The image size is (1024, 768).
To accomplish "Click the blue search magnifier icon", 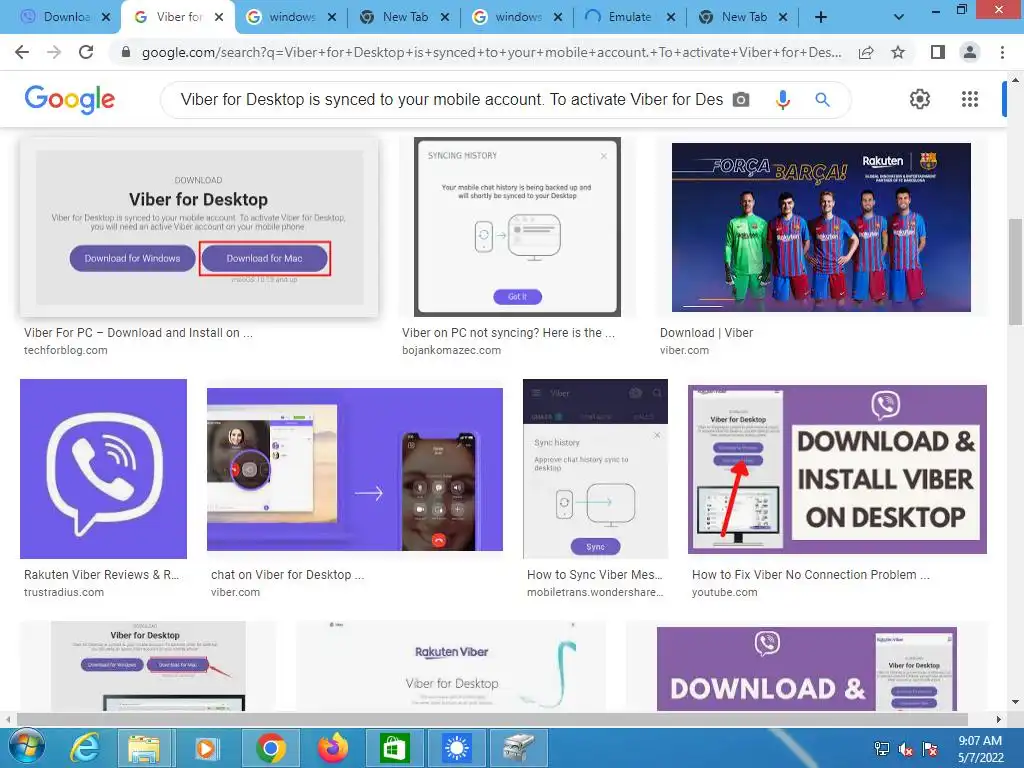I will click(822, 99).
